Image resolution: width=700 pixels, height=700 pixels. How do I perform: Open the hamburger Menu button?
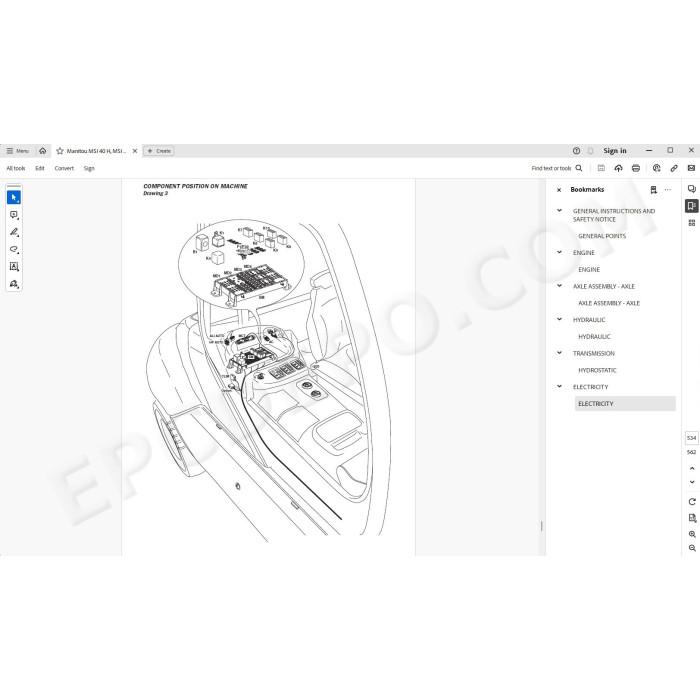tap(17, 151)
